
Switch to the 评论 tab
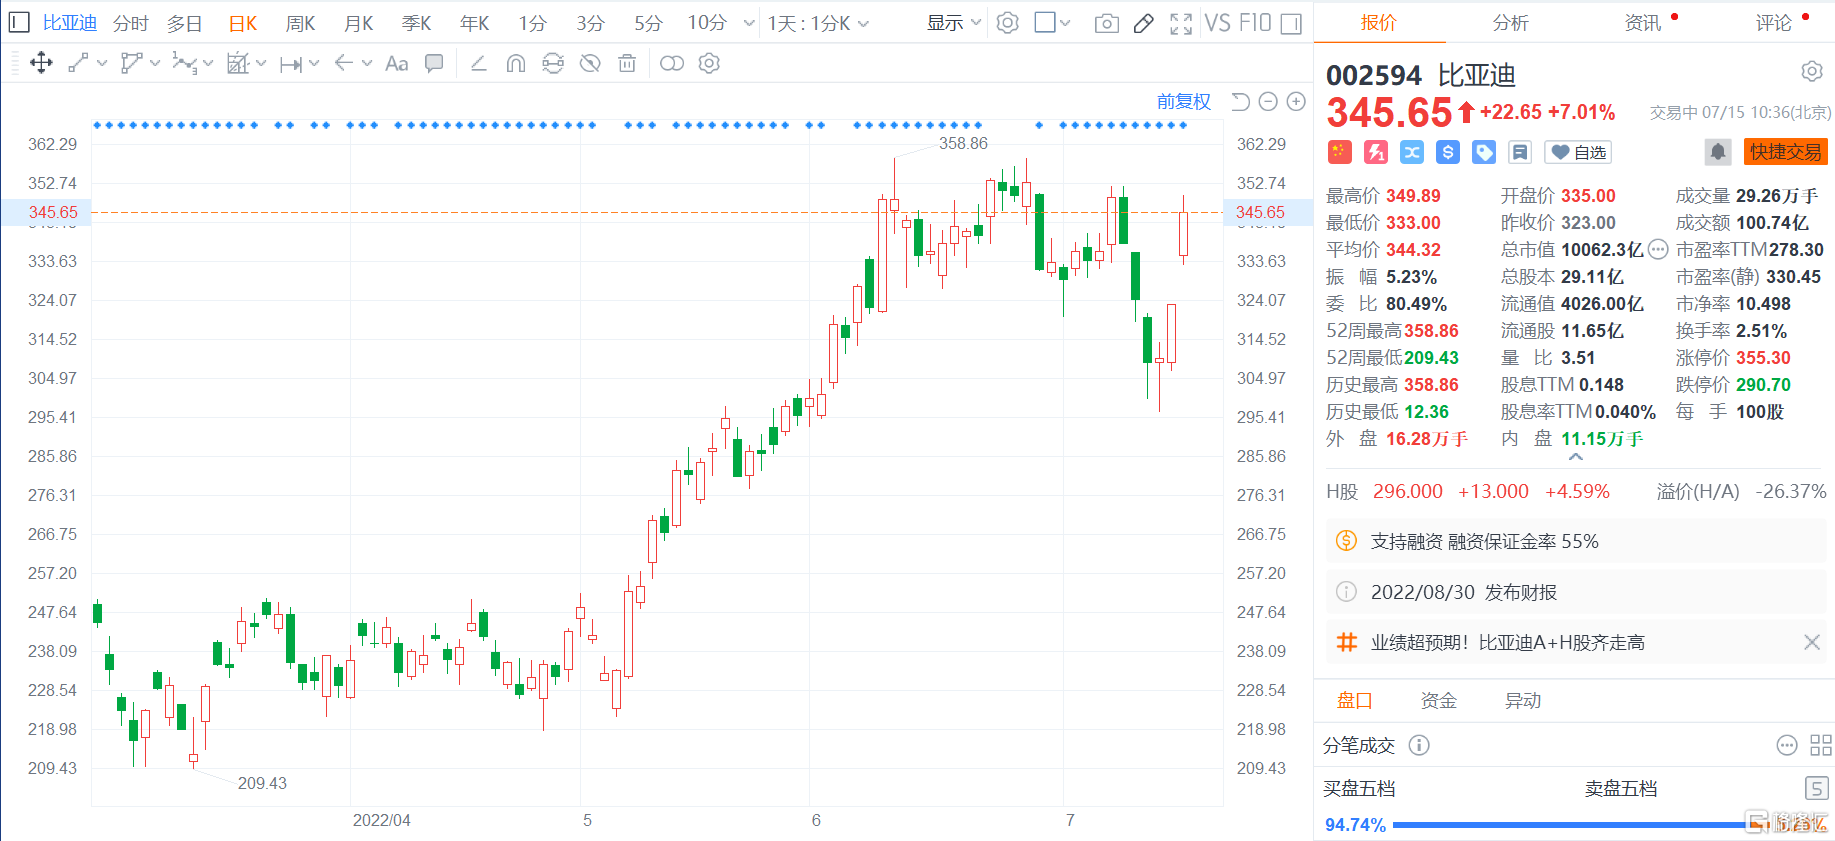pyautogui.click(x=1774, y=22)
